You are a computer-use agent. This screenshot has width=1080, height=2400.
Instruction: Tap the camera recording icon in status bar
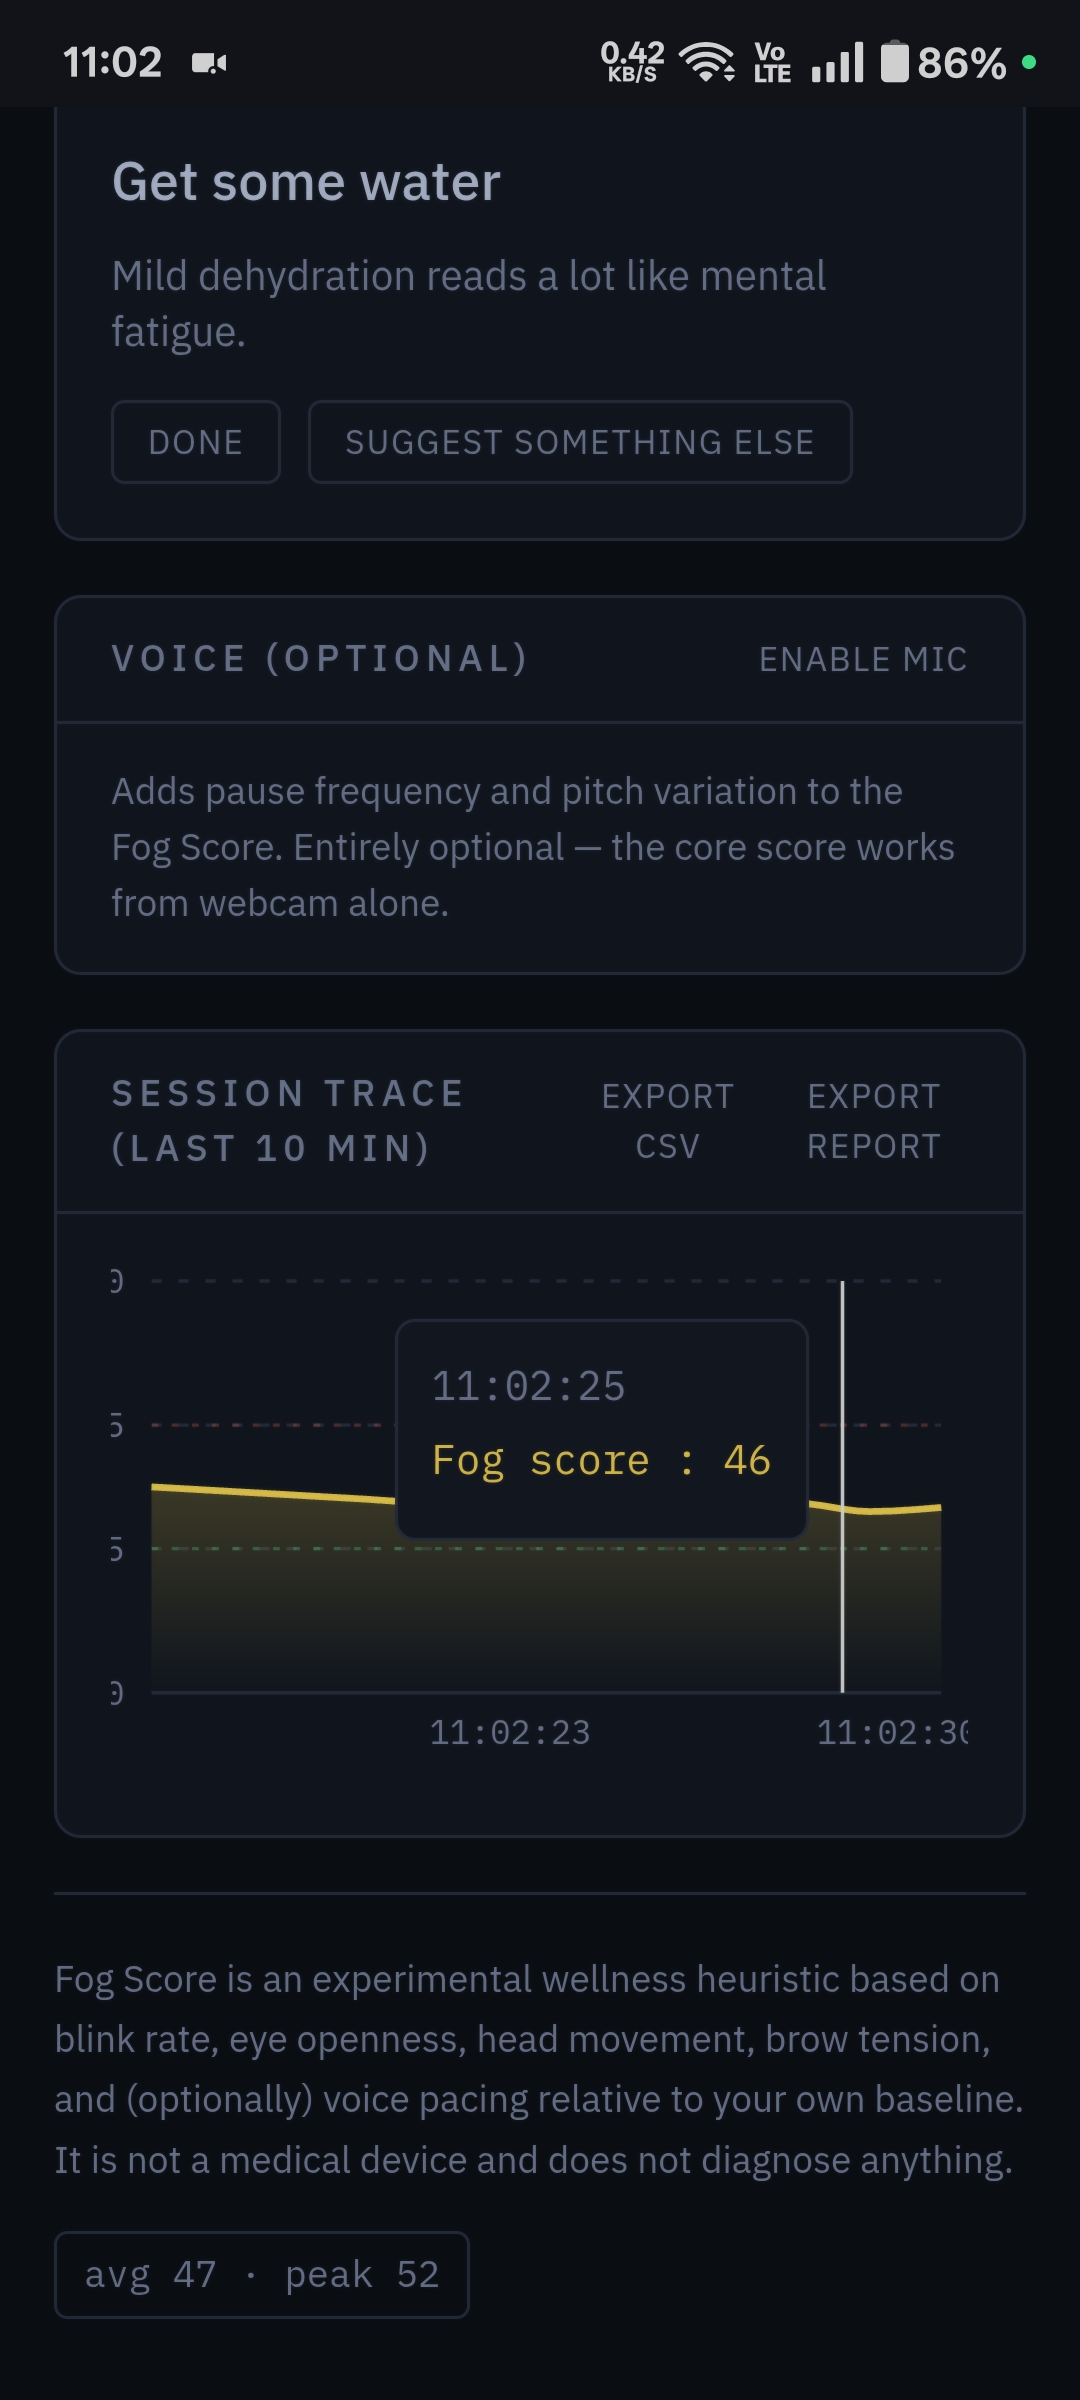209,63
